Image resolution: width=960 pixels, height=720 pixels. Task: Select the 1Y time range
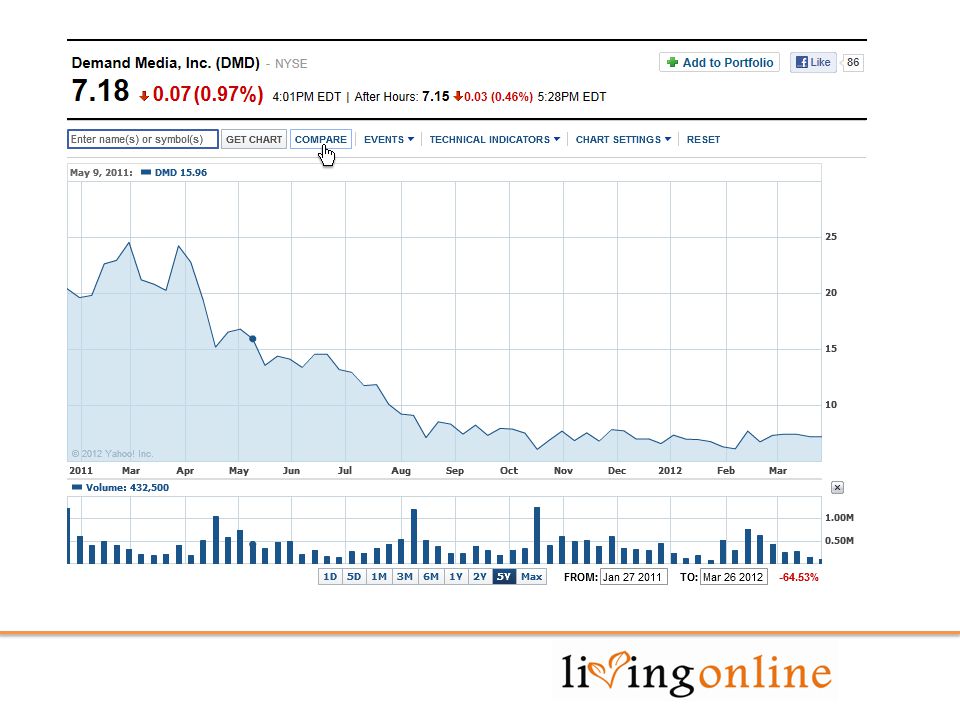456,577
